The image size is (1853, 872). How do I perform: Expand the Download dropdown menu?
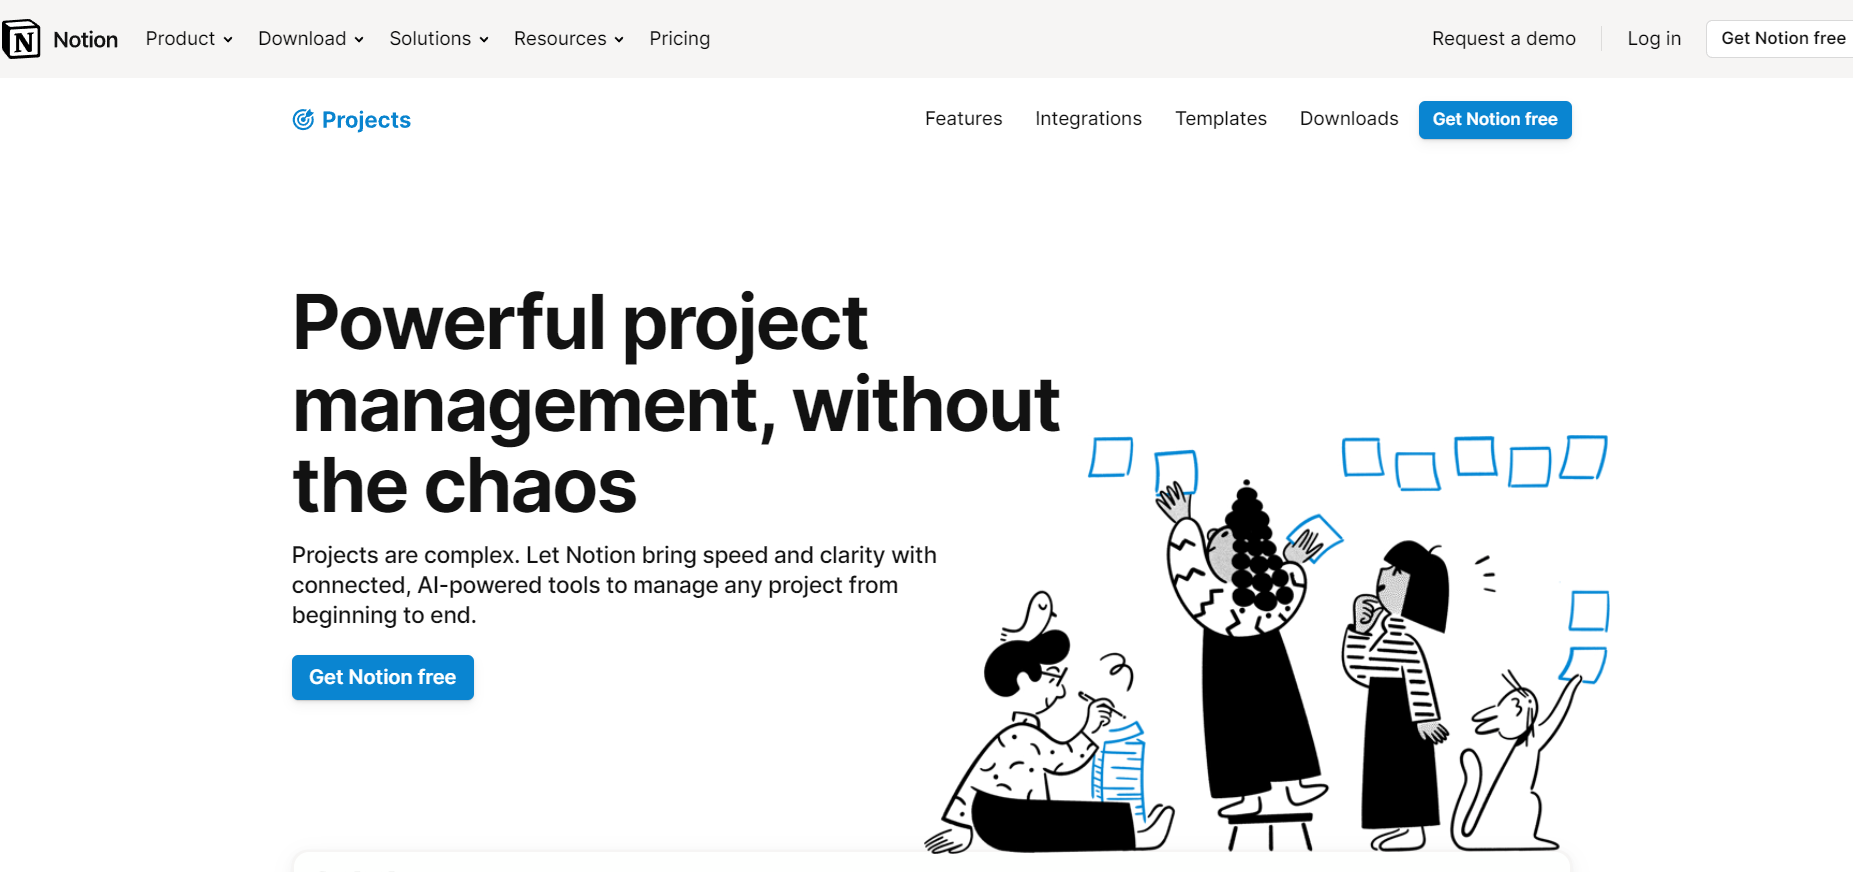tap(311, 39)
